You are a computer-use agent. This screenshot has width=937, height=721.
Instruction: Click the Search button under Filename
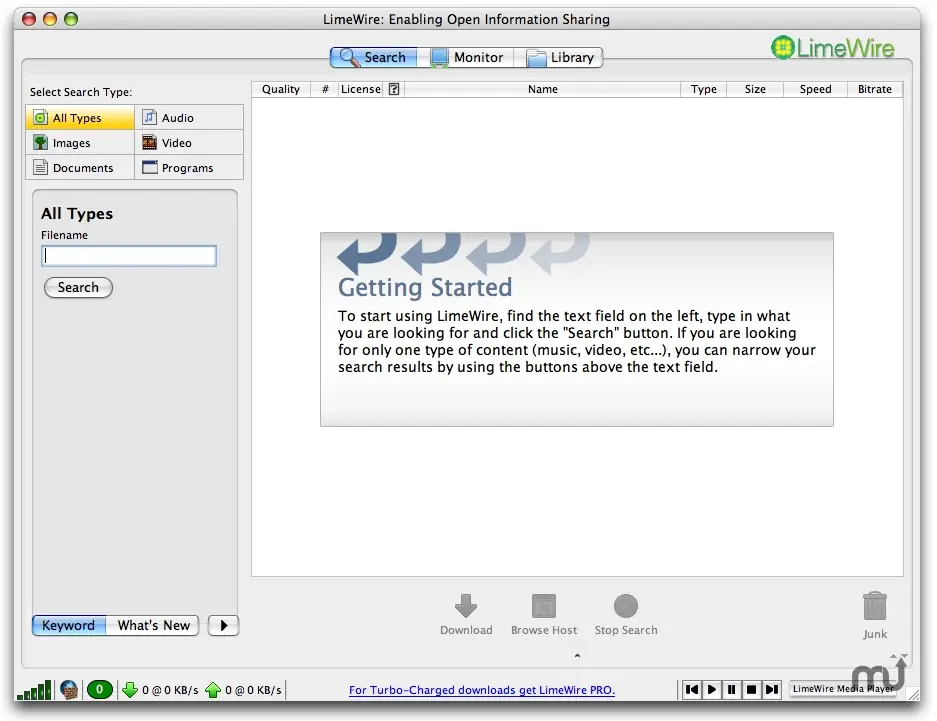78,287
